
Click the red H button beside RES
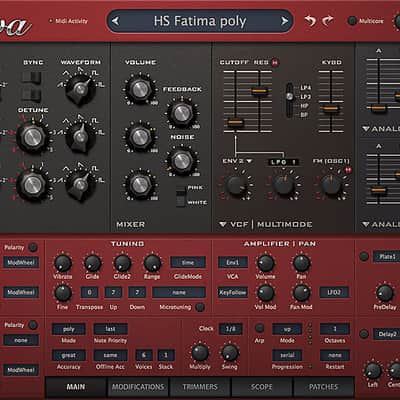coord(275,62)
